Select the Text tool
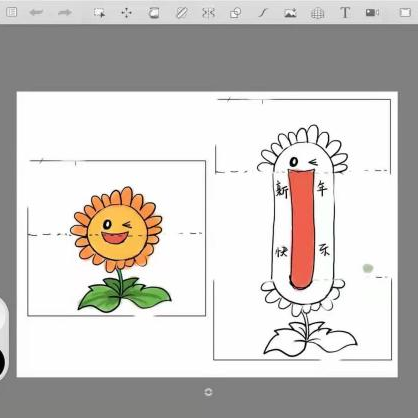418x418 pixels. [x=345, y=13]
